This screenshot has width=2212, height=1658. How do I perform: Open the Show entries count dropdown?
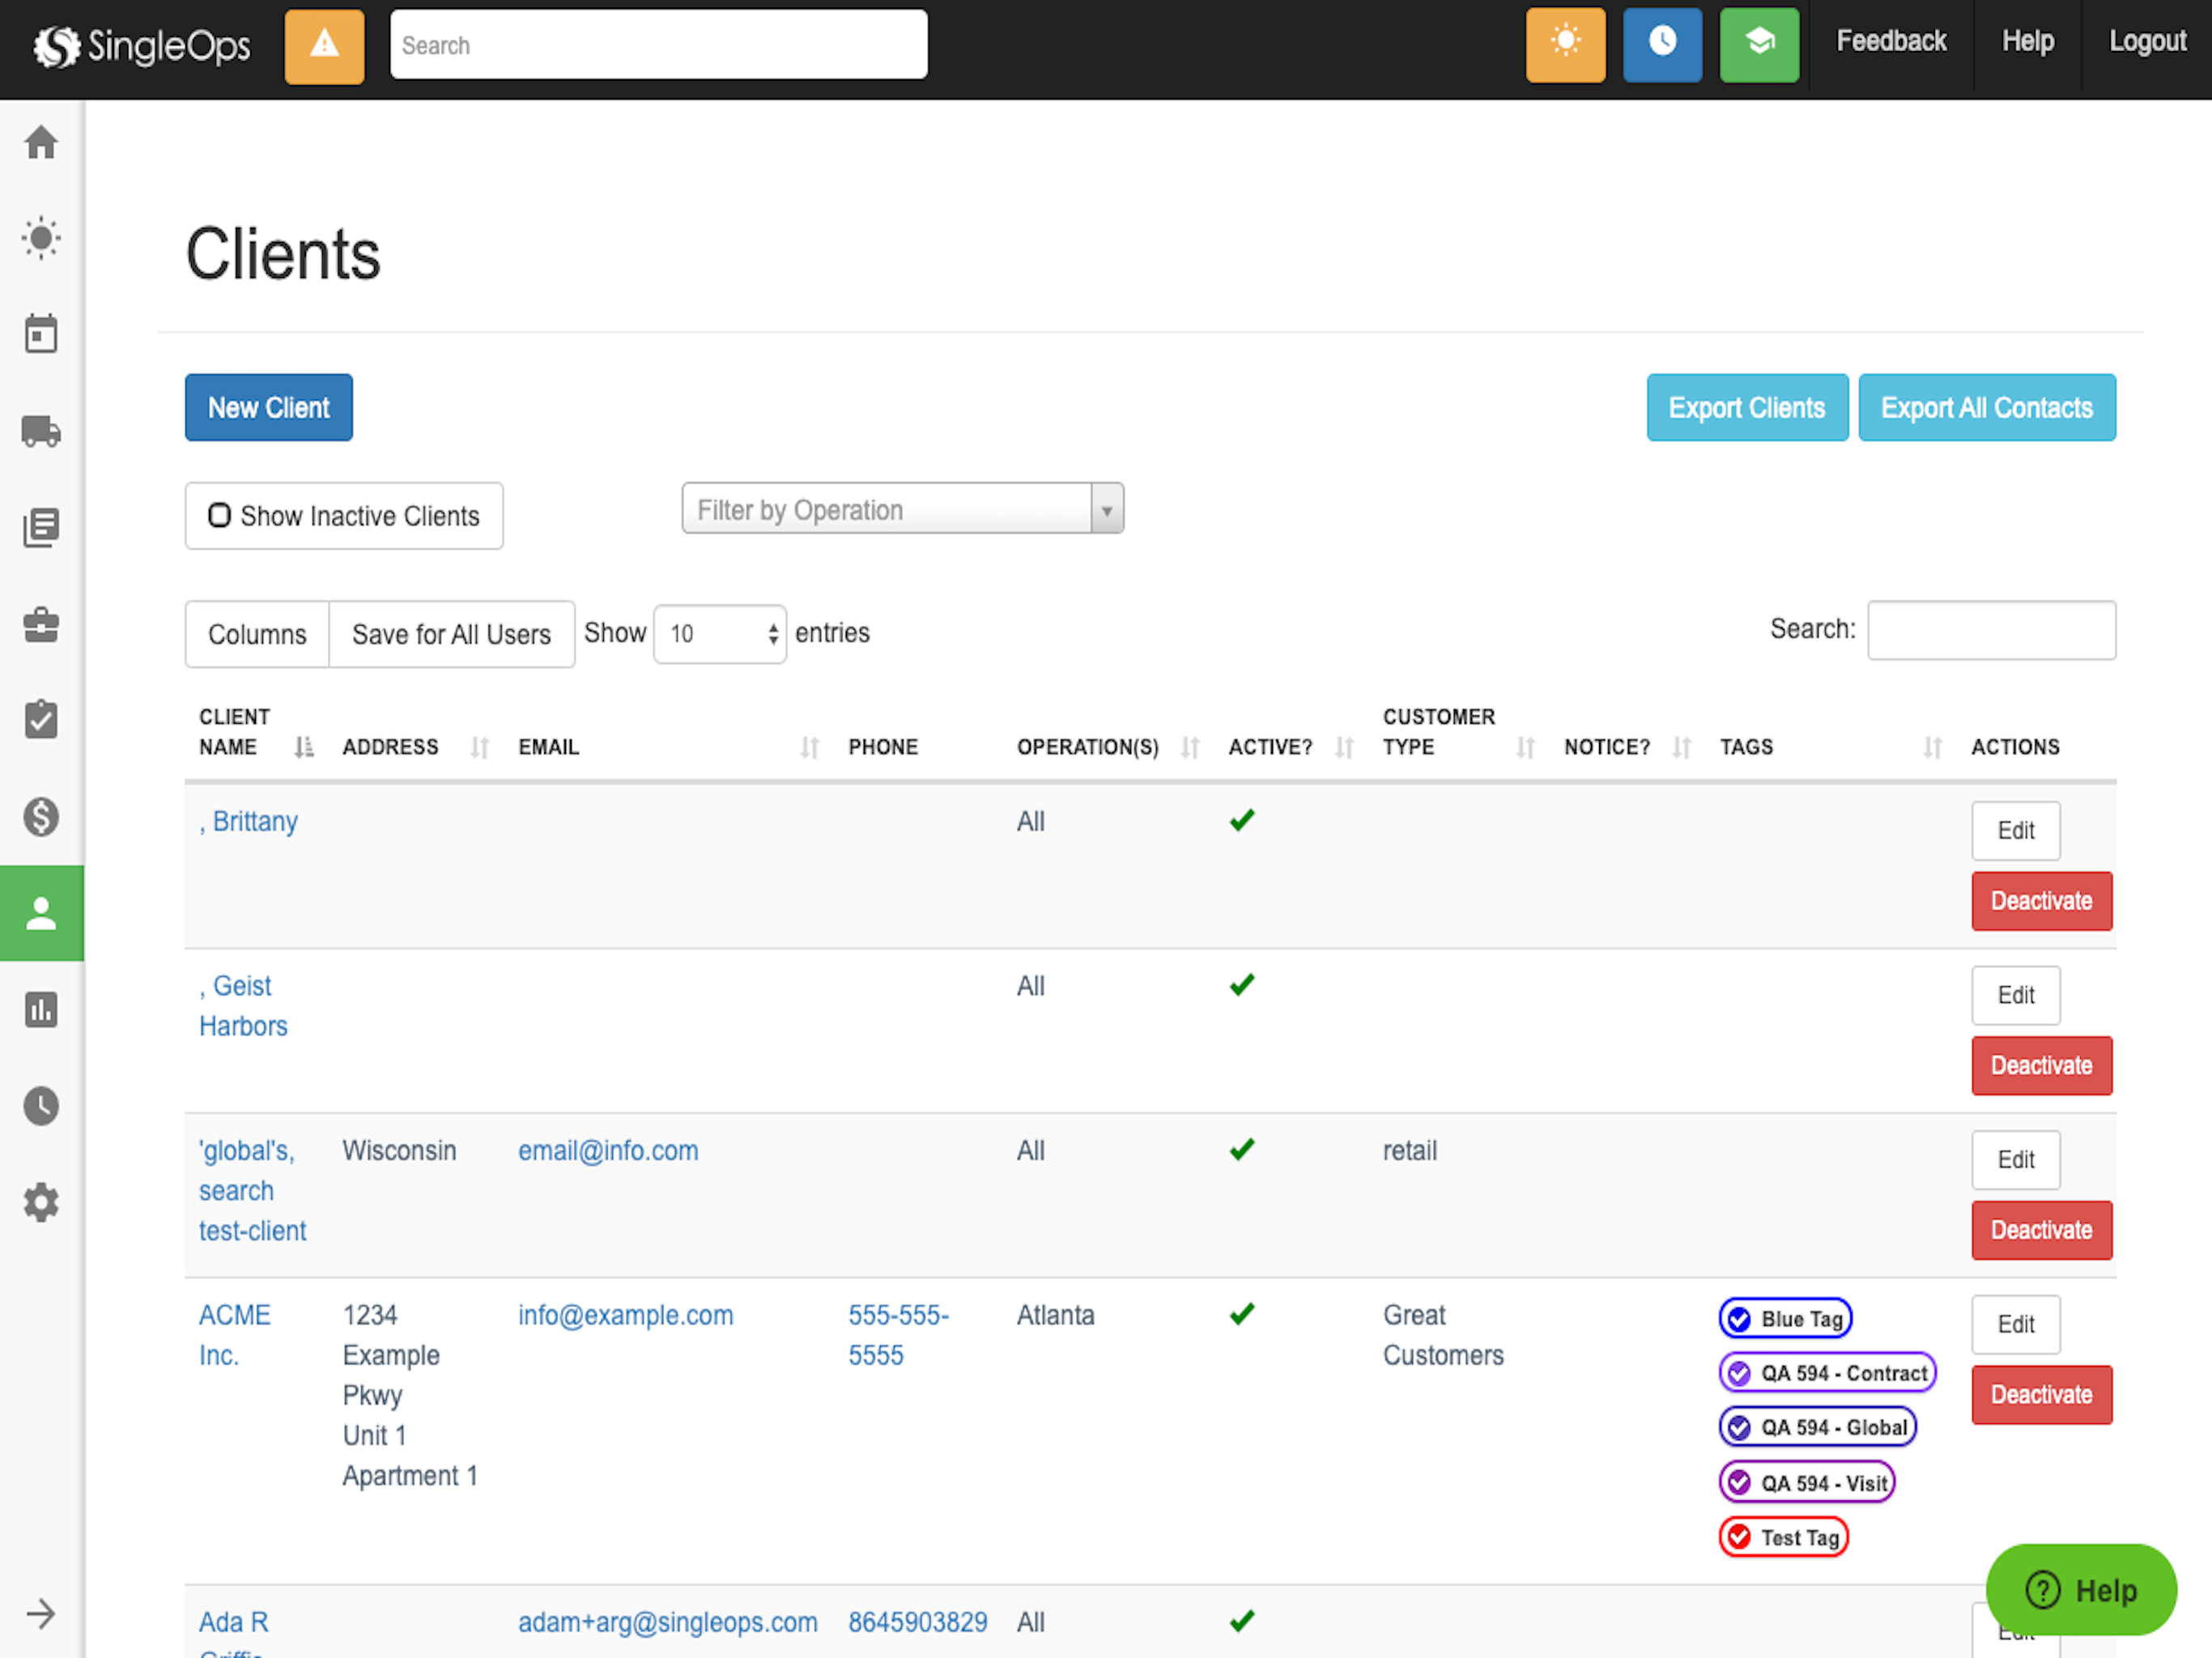click(720, 634)
